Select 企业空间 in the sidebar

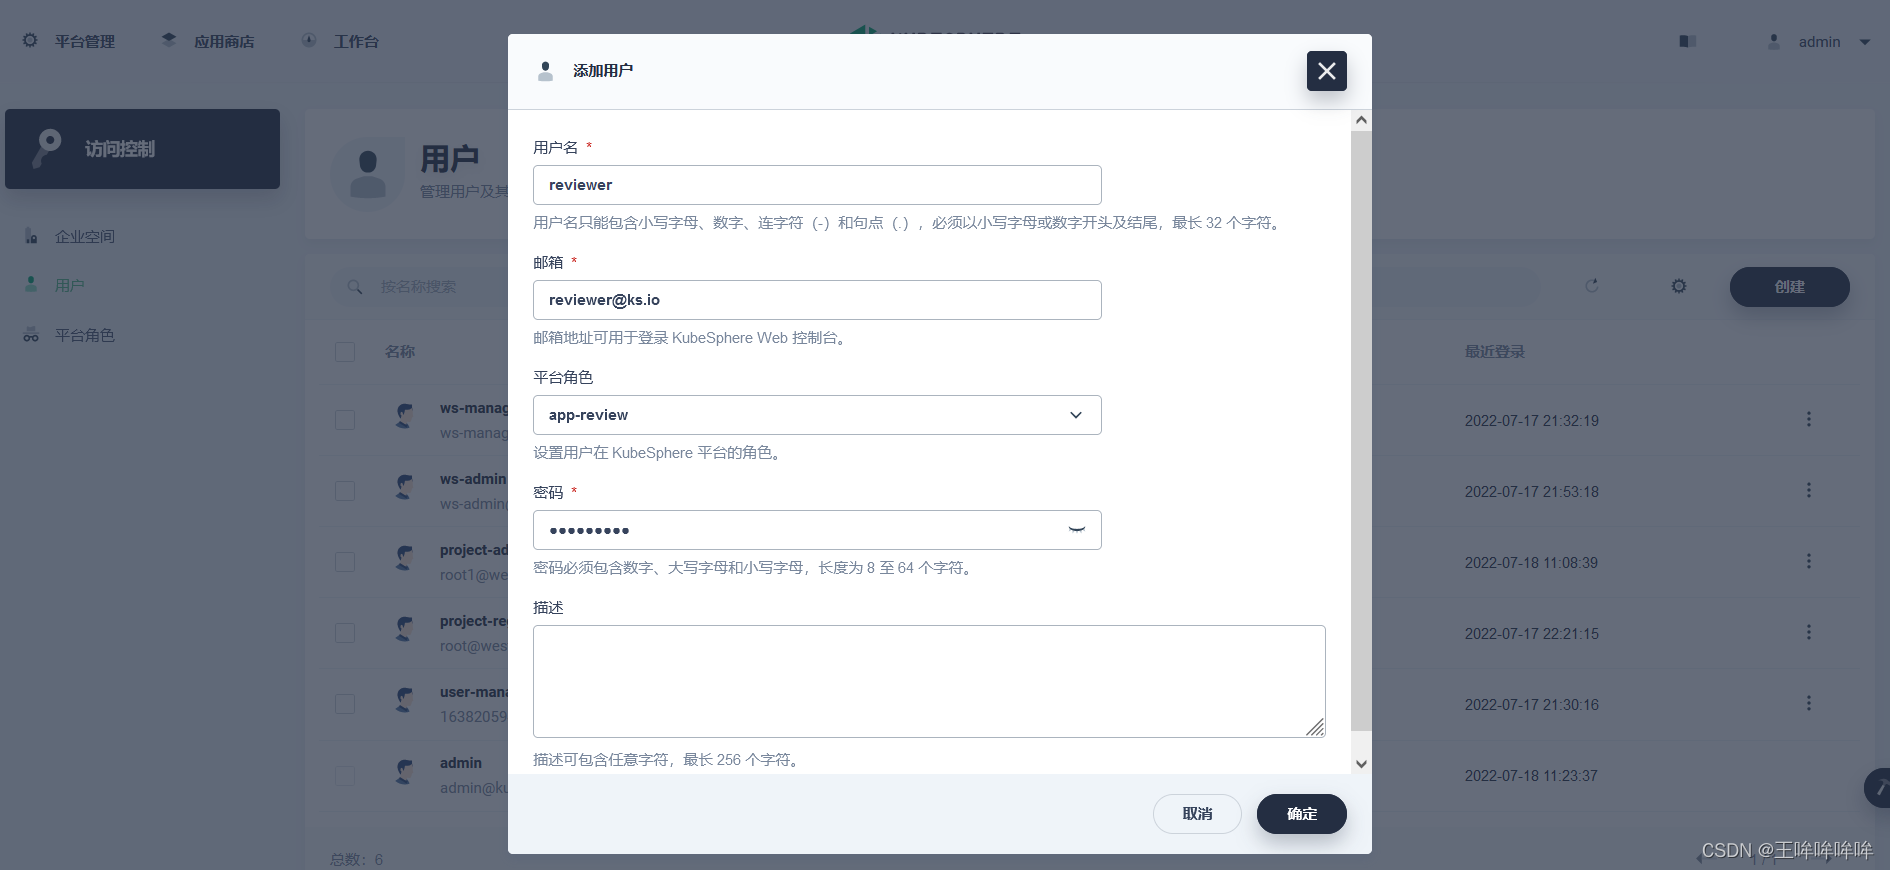click(85, 237)
